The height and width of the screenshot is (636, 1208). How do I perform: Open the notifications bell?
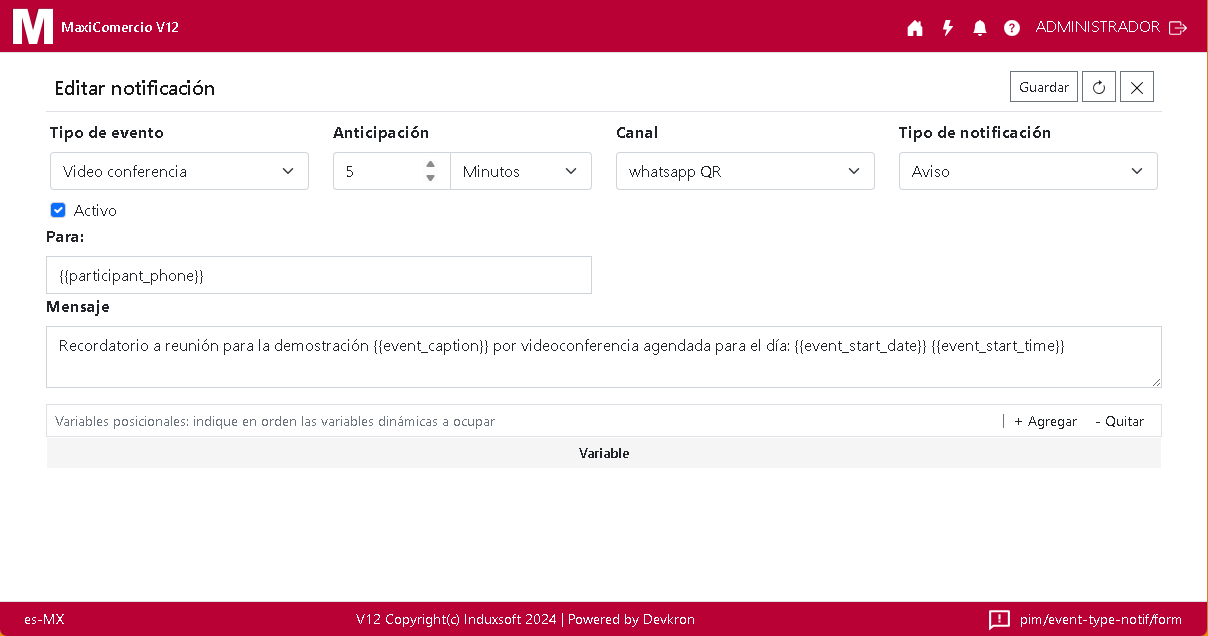[x=979, y=28]
